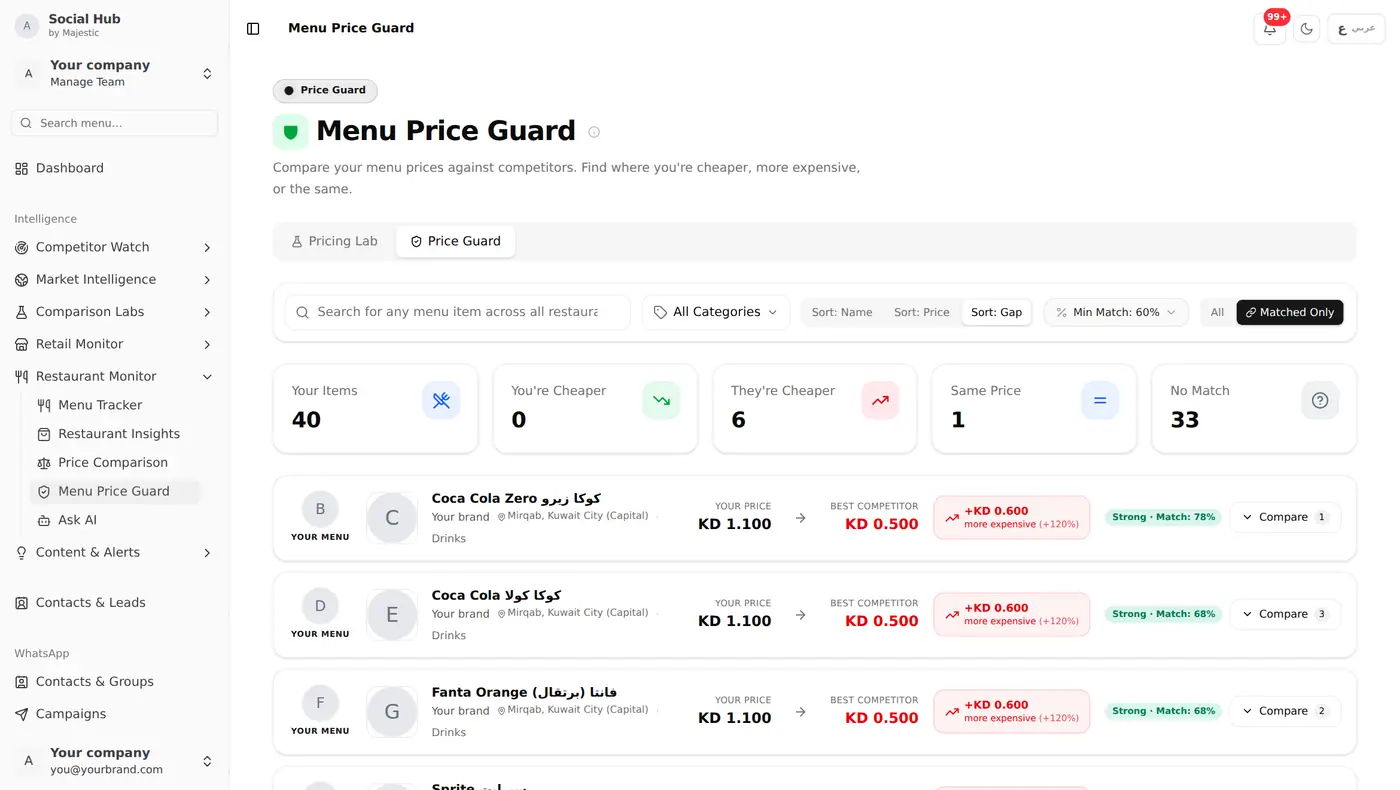1400x790 pixels.
Task: Click the Strong Match 78% badge
Action: 1163,517
